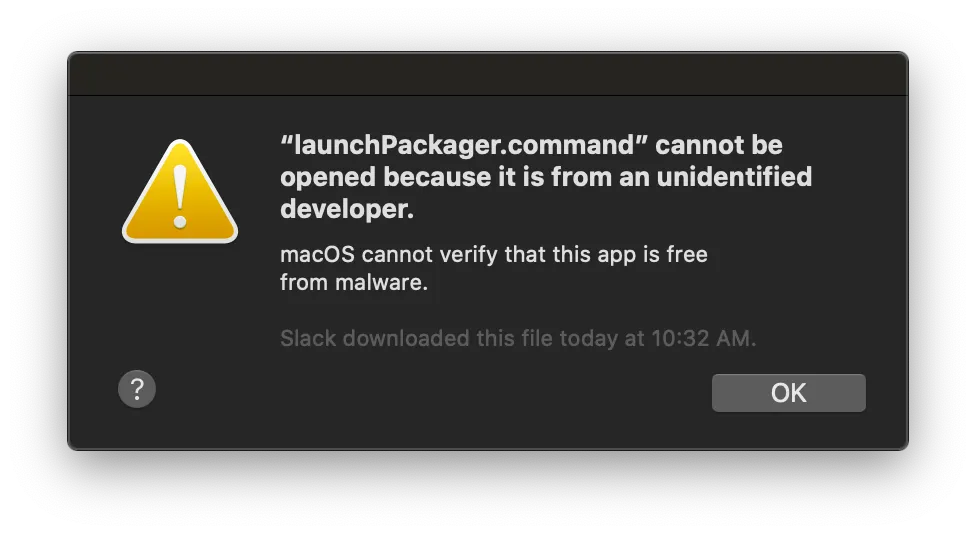Click the "from malware." text line
This screenshot has width=976, height=534.
pos(354,283)
